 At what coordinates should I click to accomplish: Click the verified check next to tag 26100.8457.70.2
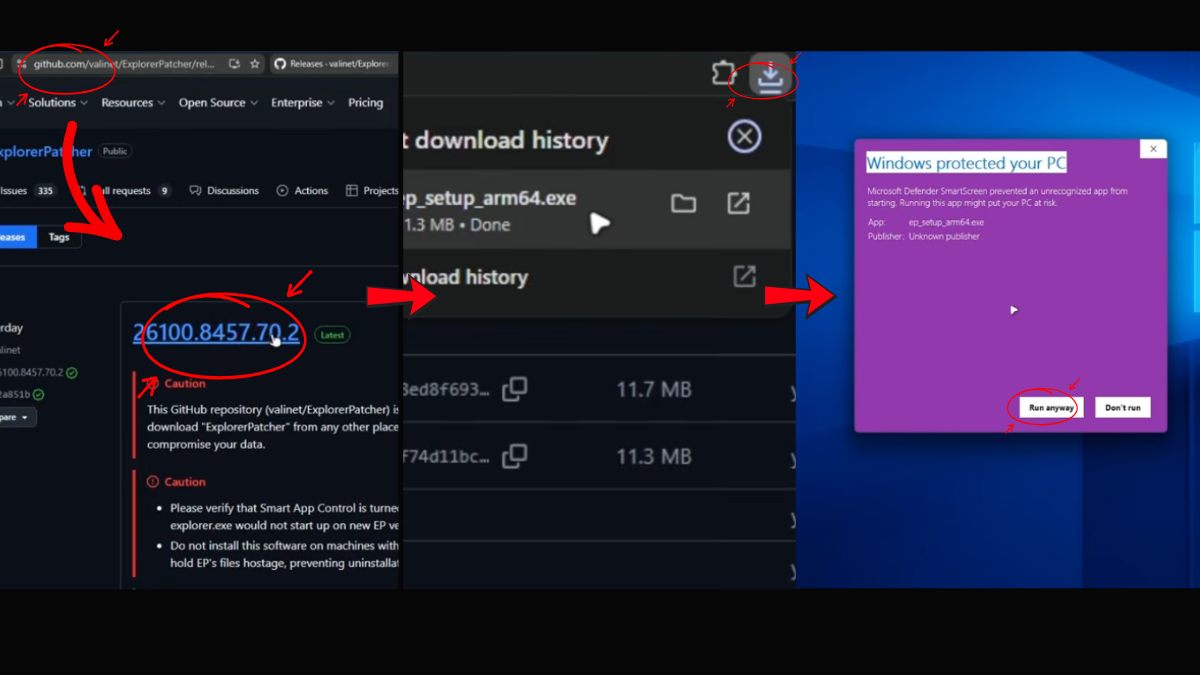[72, 372]
